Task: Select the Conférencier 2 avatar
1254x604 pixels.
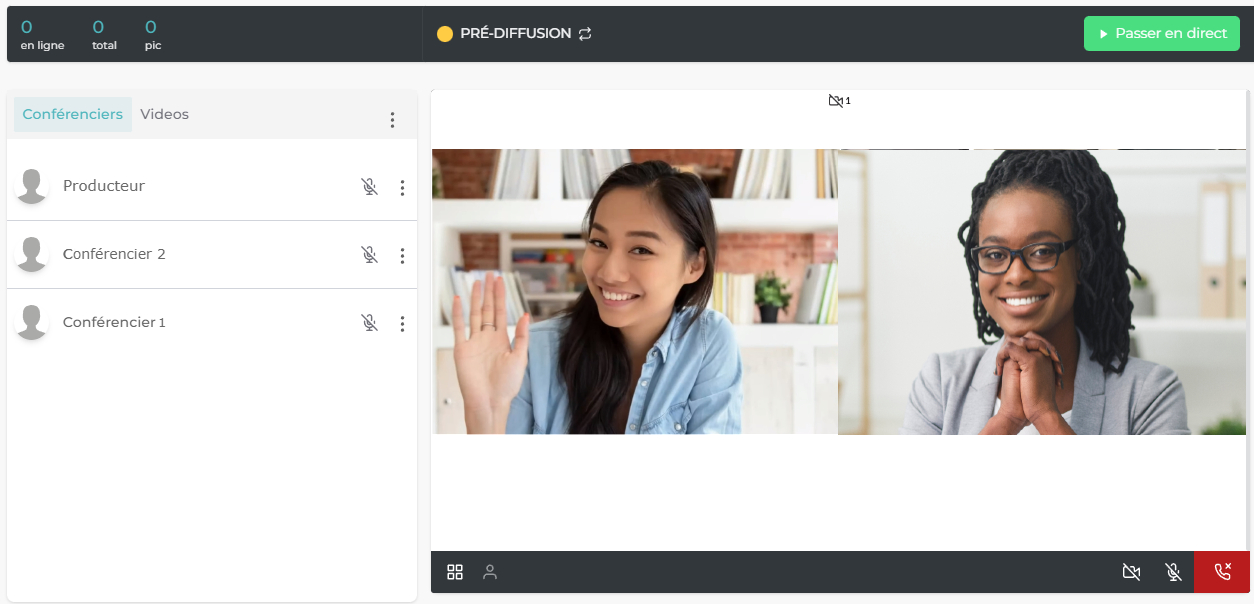Action: pos(32,254)
